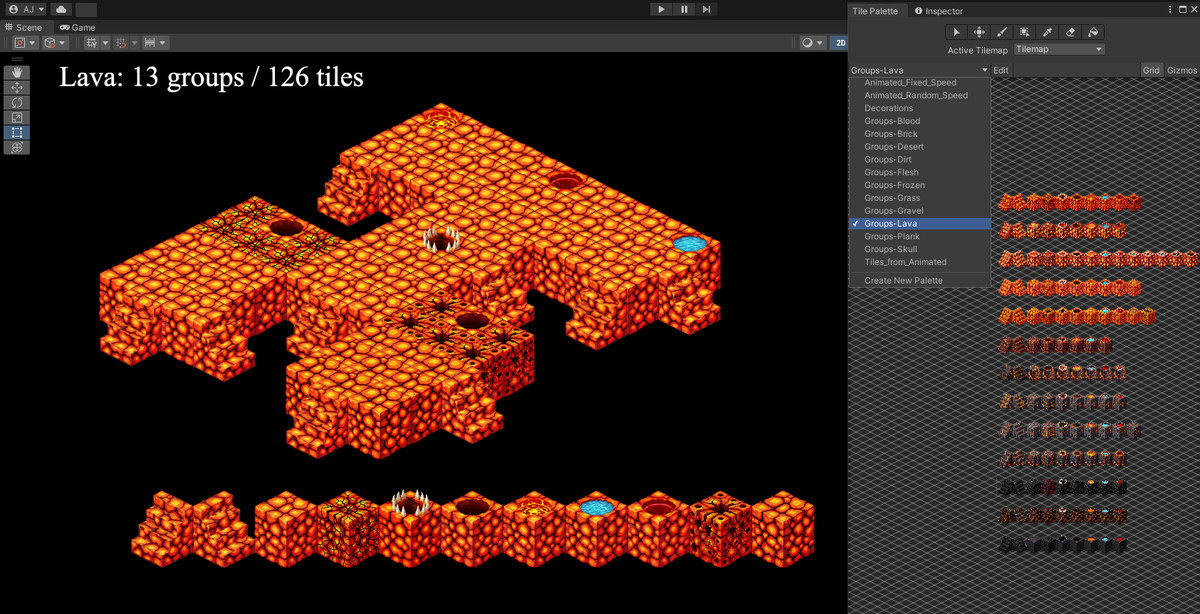The height and width of the screenshot is (614, 1200).
Task: Choose the Rect Transform tool
Action: click(x=17, y=131)
